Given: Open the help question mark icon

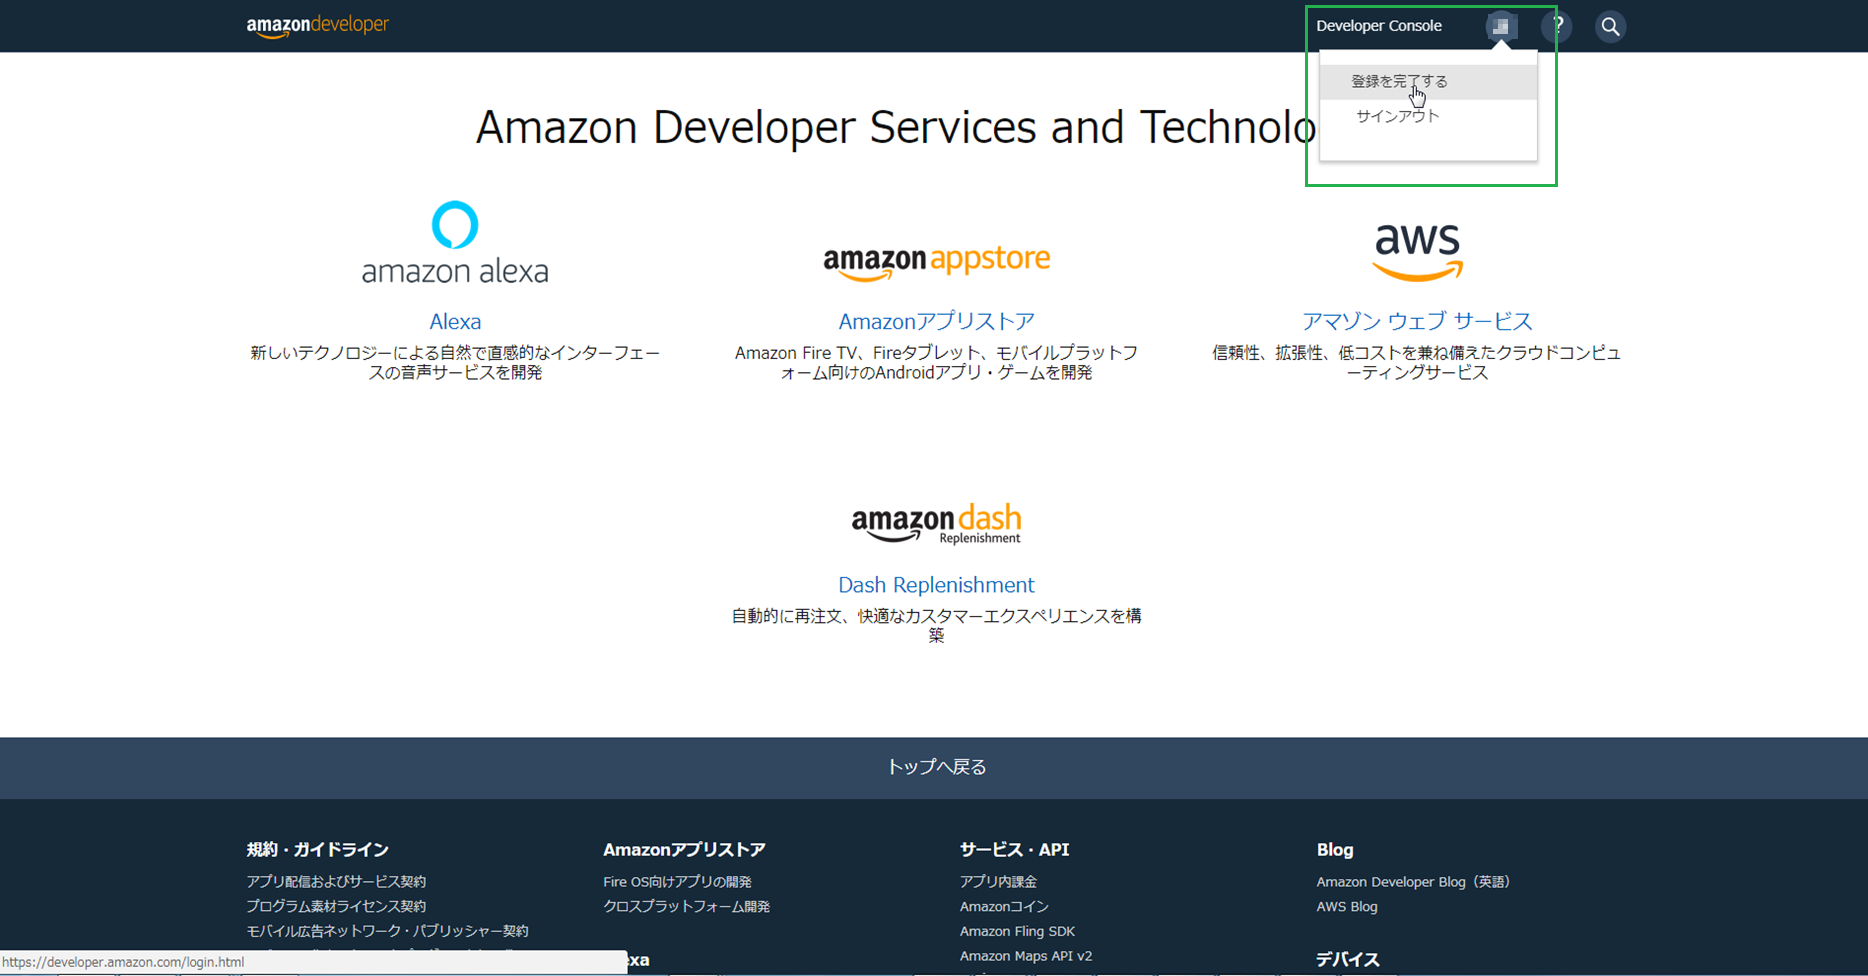Looking at the screenshot, I should (1557, 27).
